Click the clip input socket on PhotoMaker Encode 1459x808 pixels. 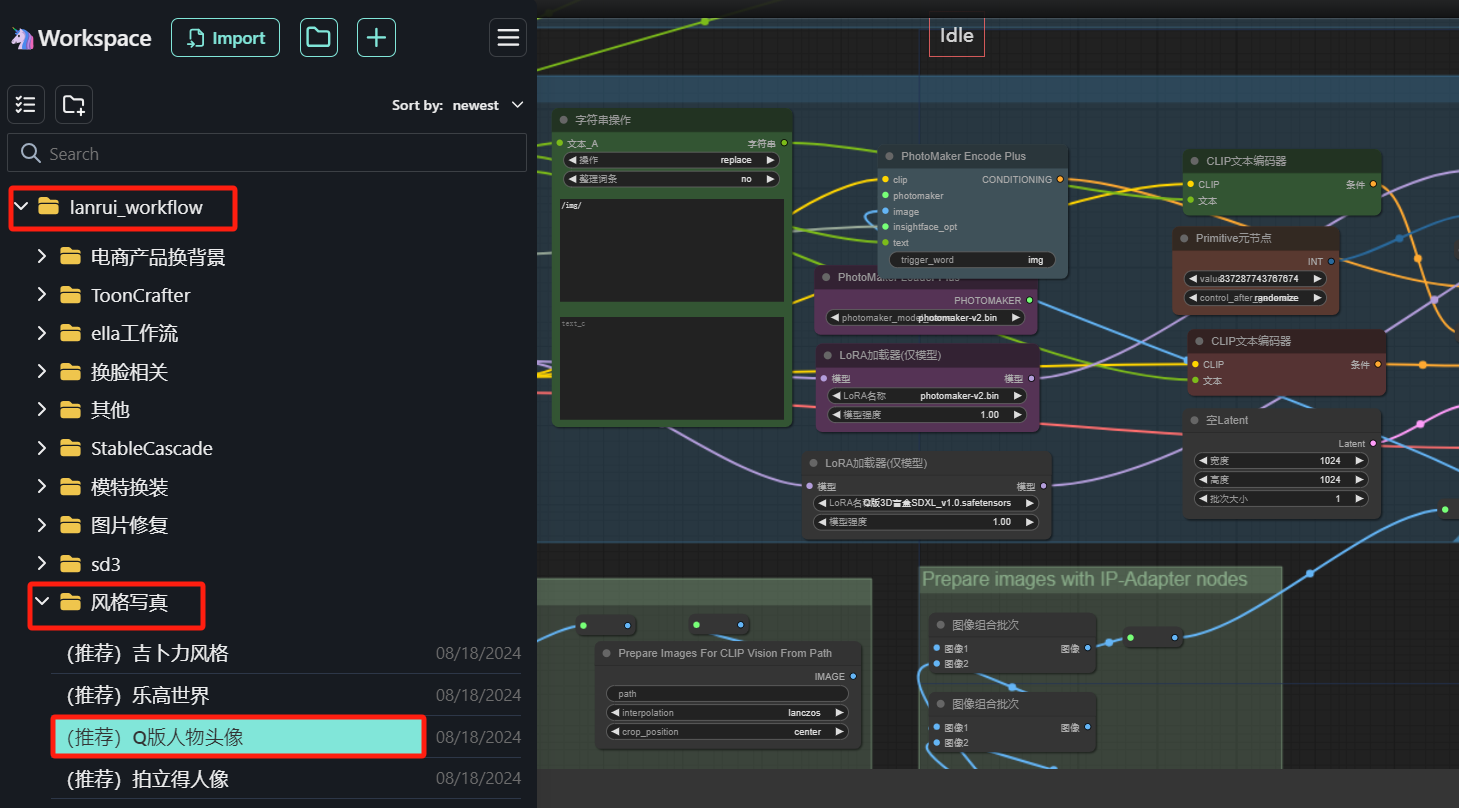[885, 180]
